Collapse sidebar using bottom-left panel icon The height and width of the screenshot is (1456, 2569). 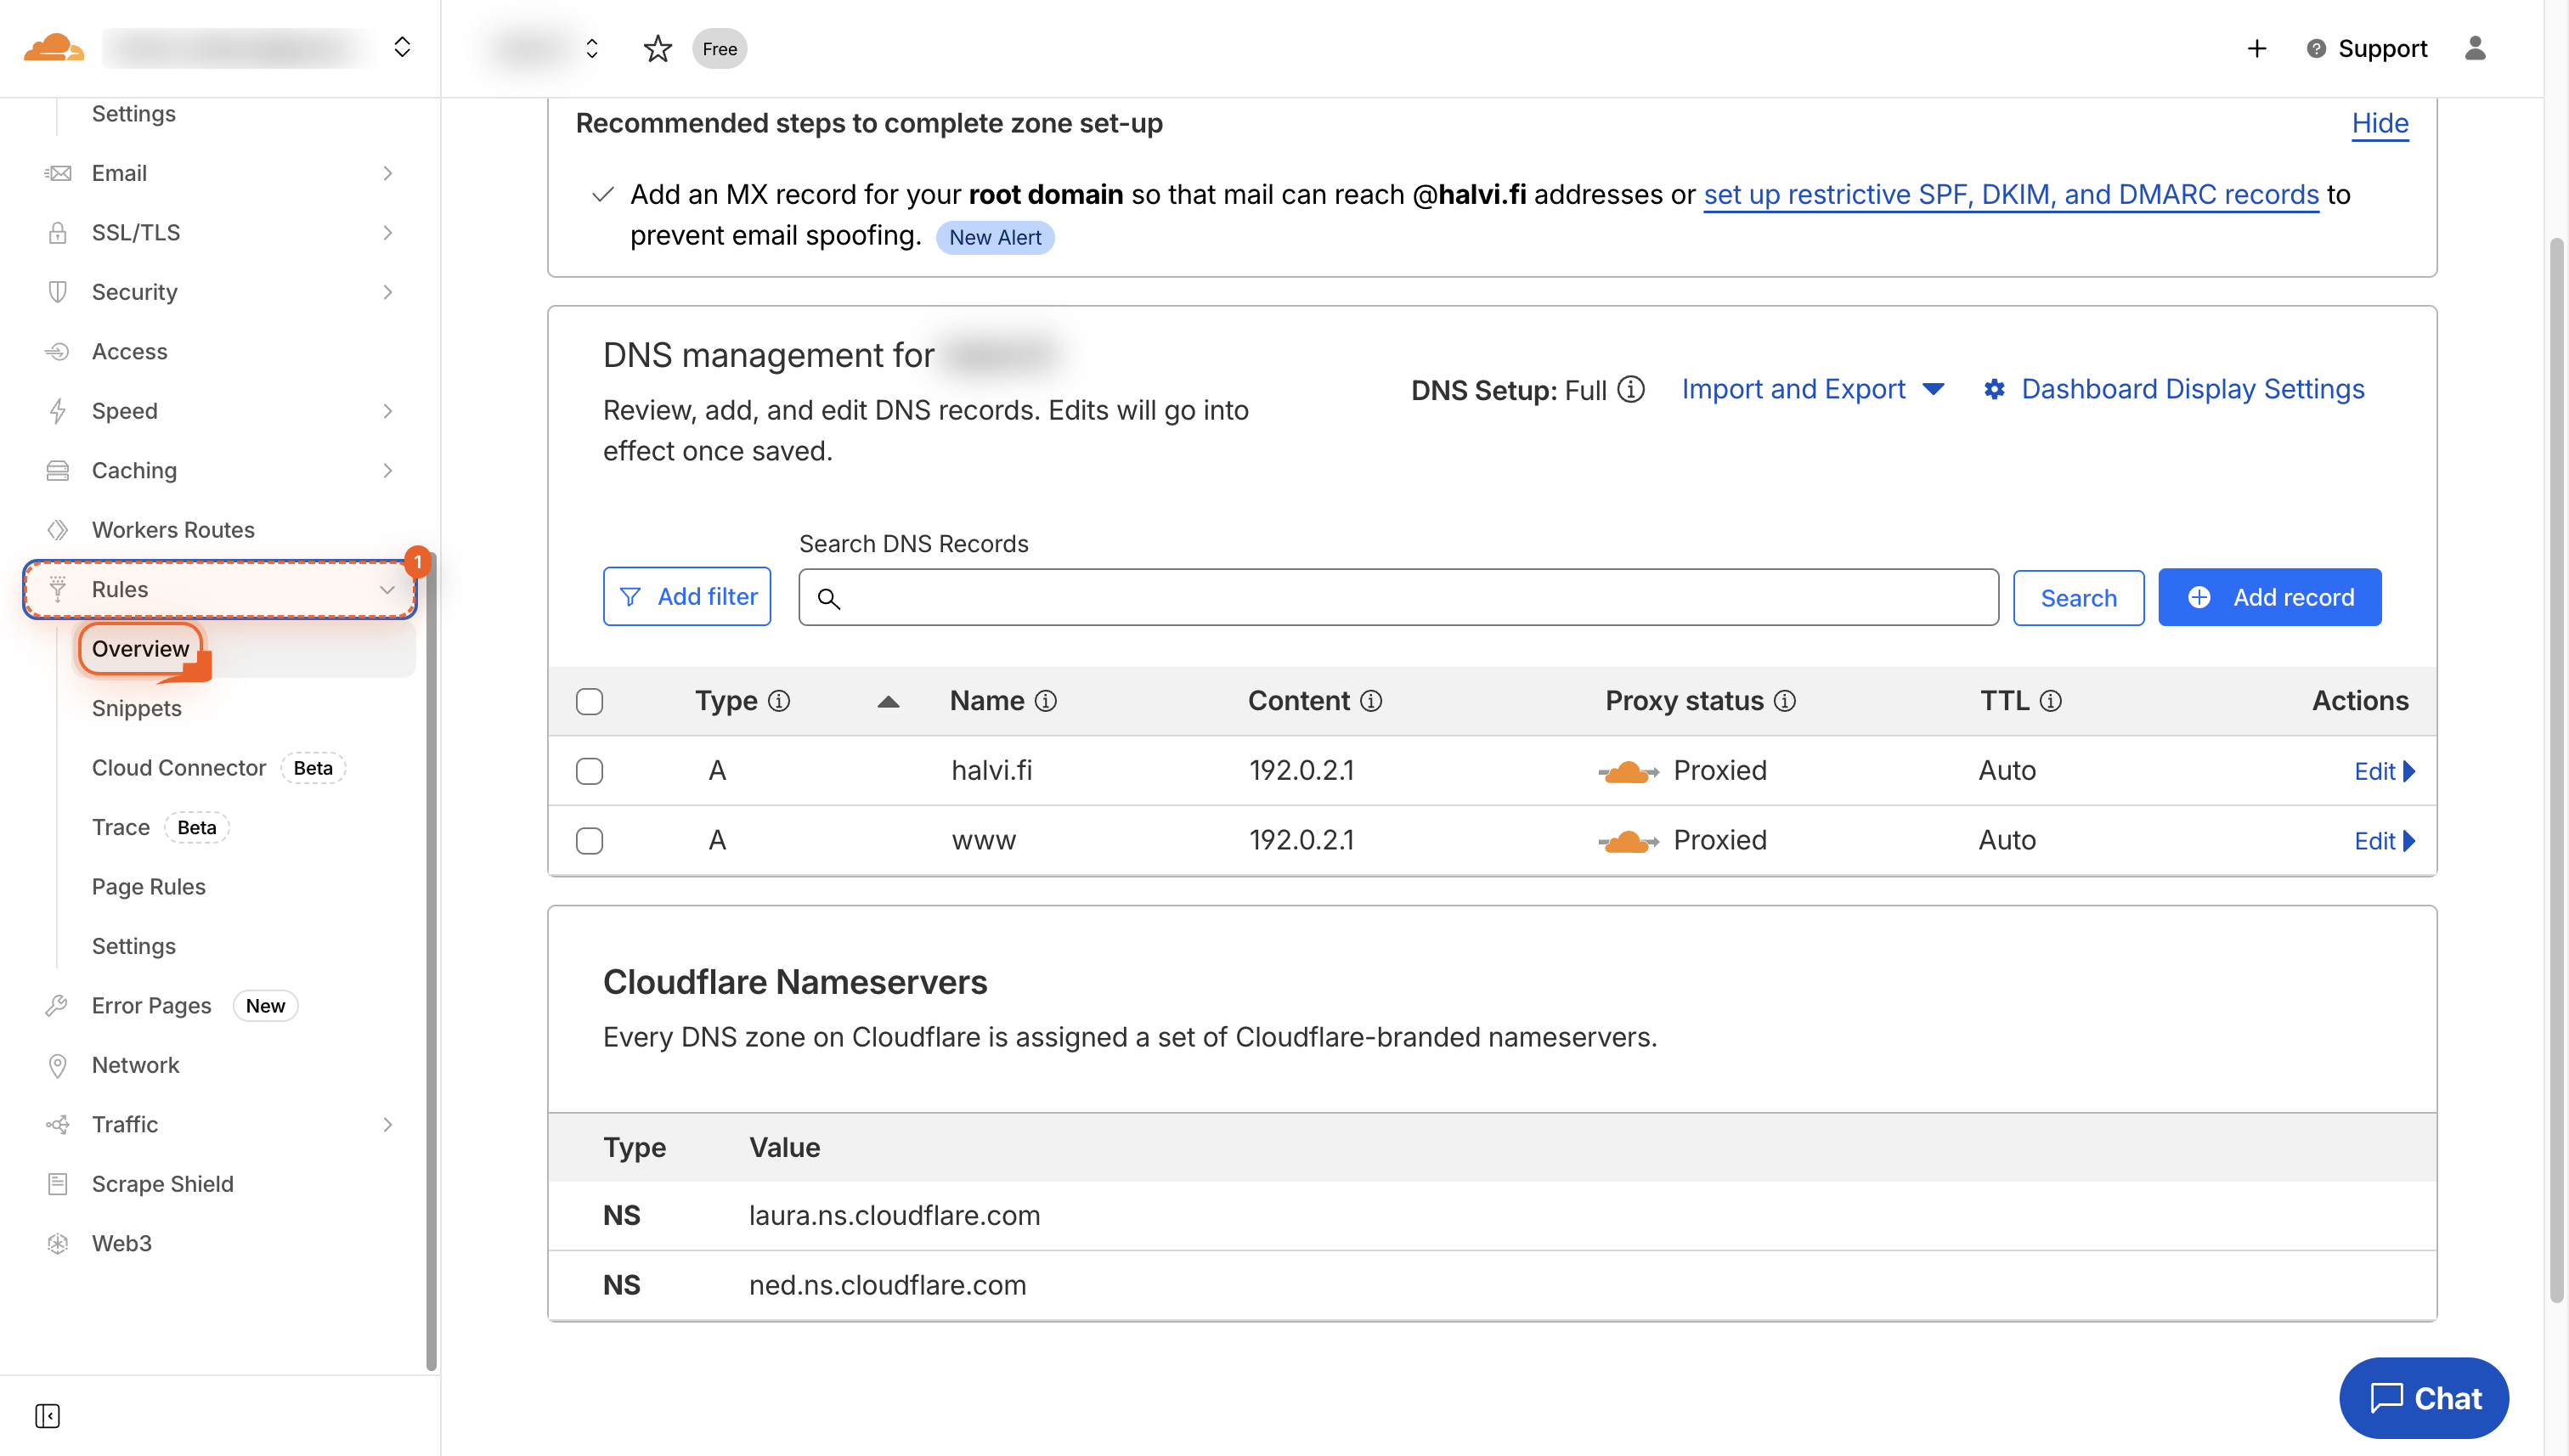pos(47,1415)
